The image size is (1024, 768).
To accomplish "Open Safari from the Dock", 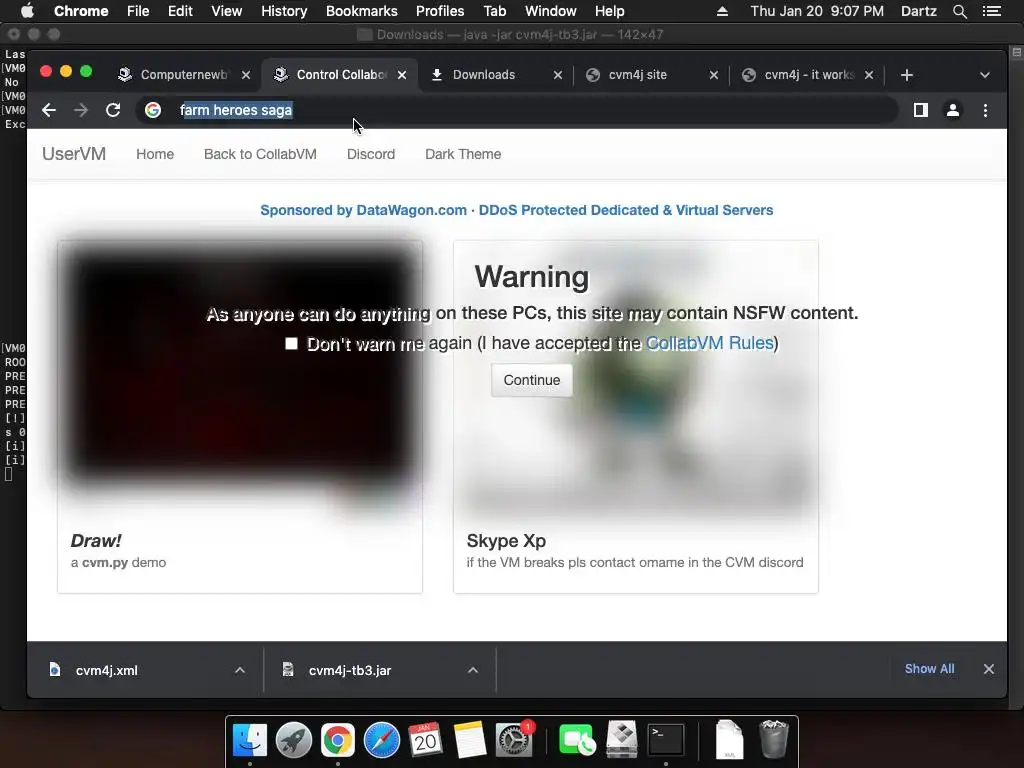I will pyautogui.click(x=381, y=740).
